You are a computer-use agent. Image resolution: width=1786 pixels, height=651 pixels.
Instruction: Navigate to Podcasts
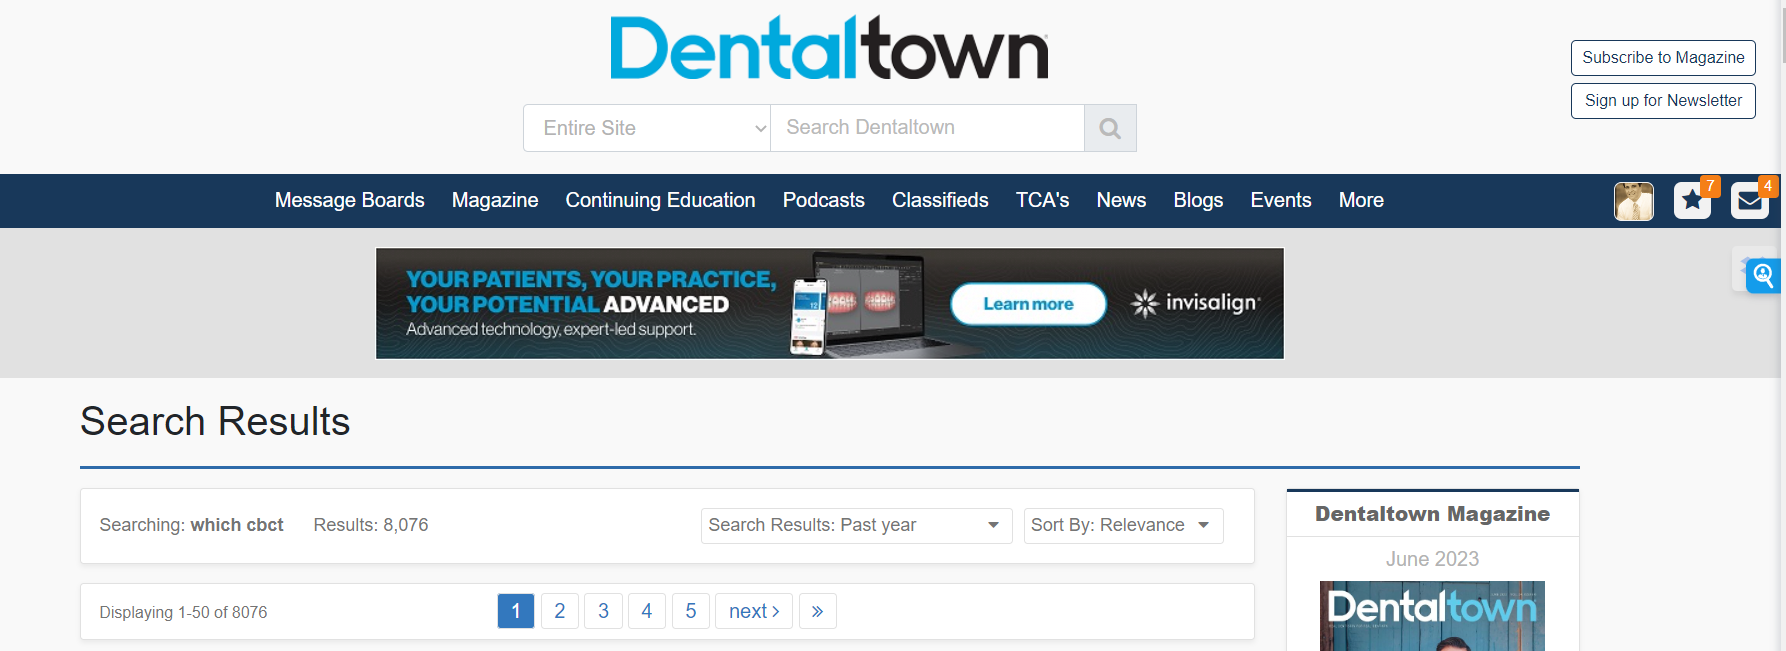[x=824, y=200]
